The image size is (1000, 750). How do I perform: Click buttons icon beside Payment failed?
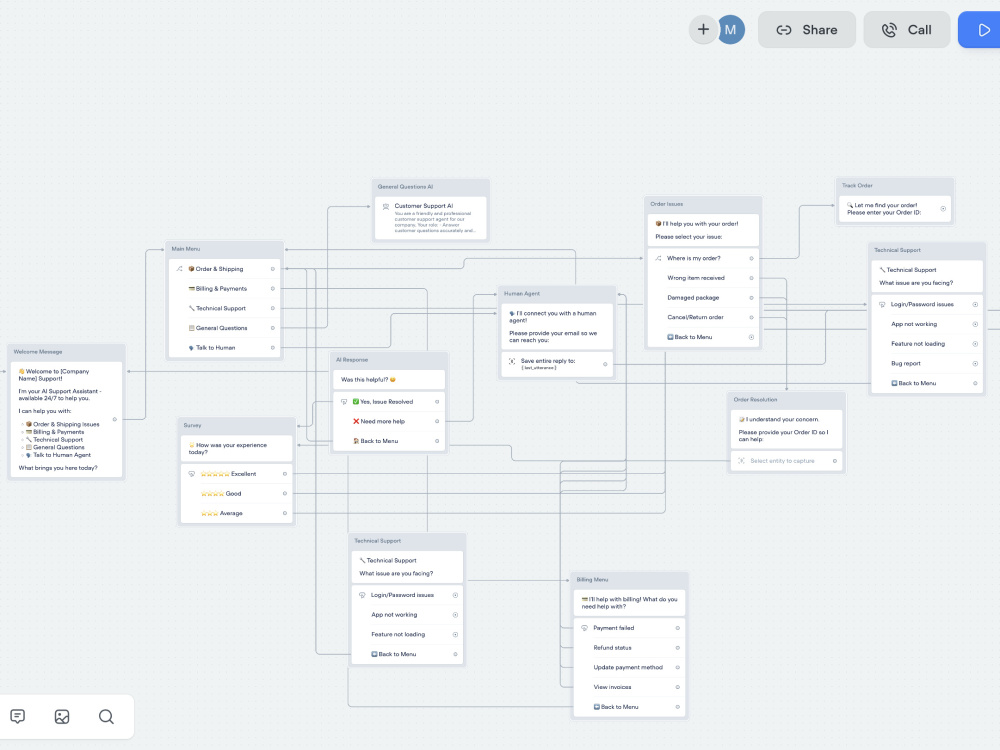click(x=584, y=628)
